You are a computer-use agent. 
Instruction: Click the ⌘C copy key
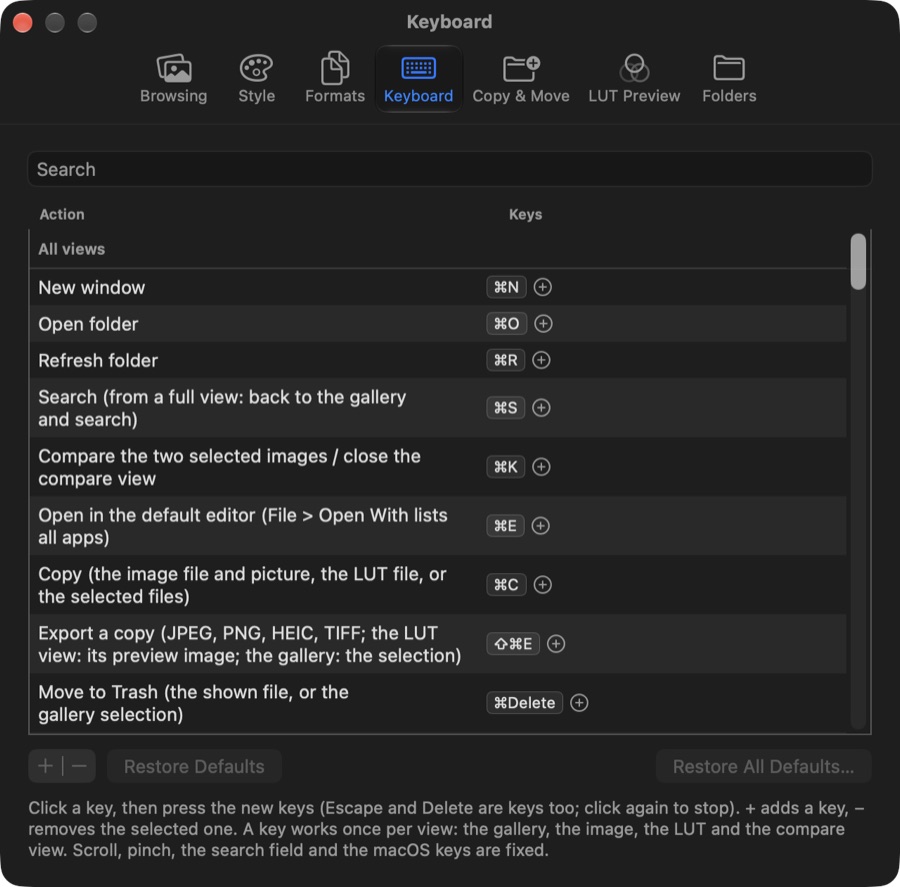click(506, 585)
